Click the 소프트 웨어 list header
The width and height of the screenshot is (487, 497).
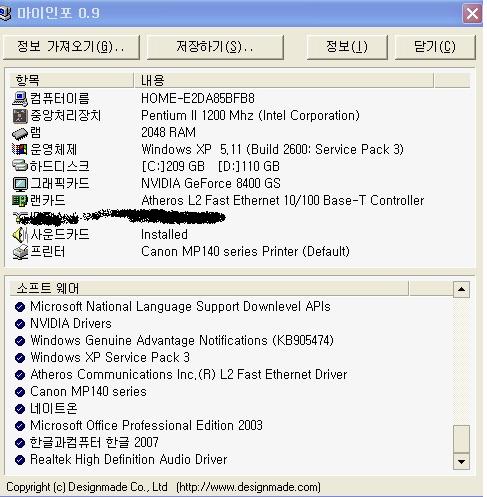point(209,288)
